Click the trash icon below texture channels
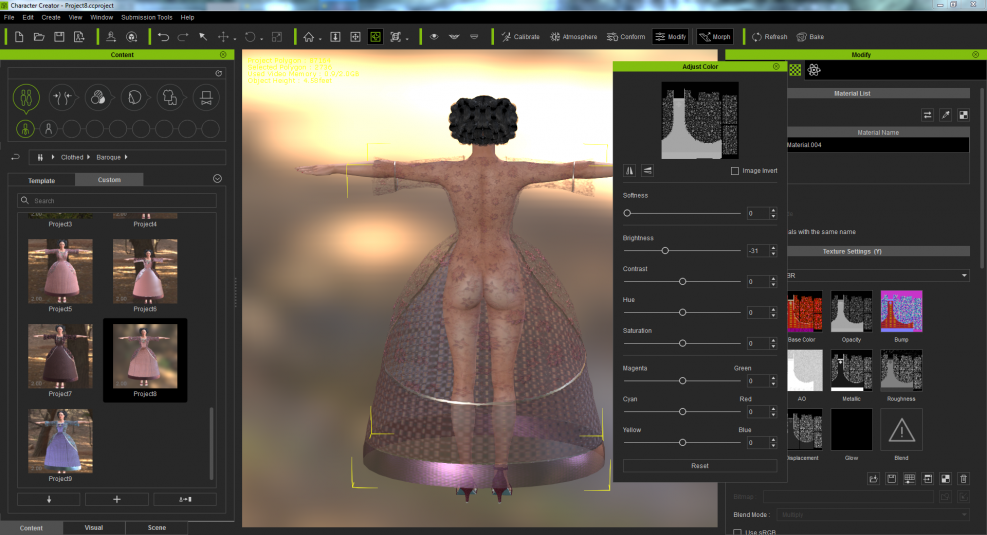This screenshot has width=987, height=535. (963, 479)
